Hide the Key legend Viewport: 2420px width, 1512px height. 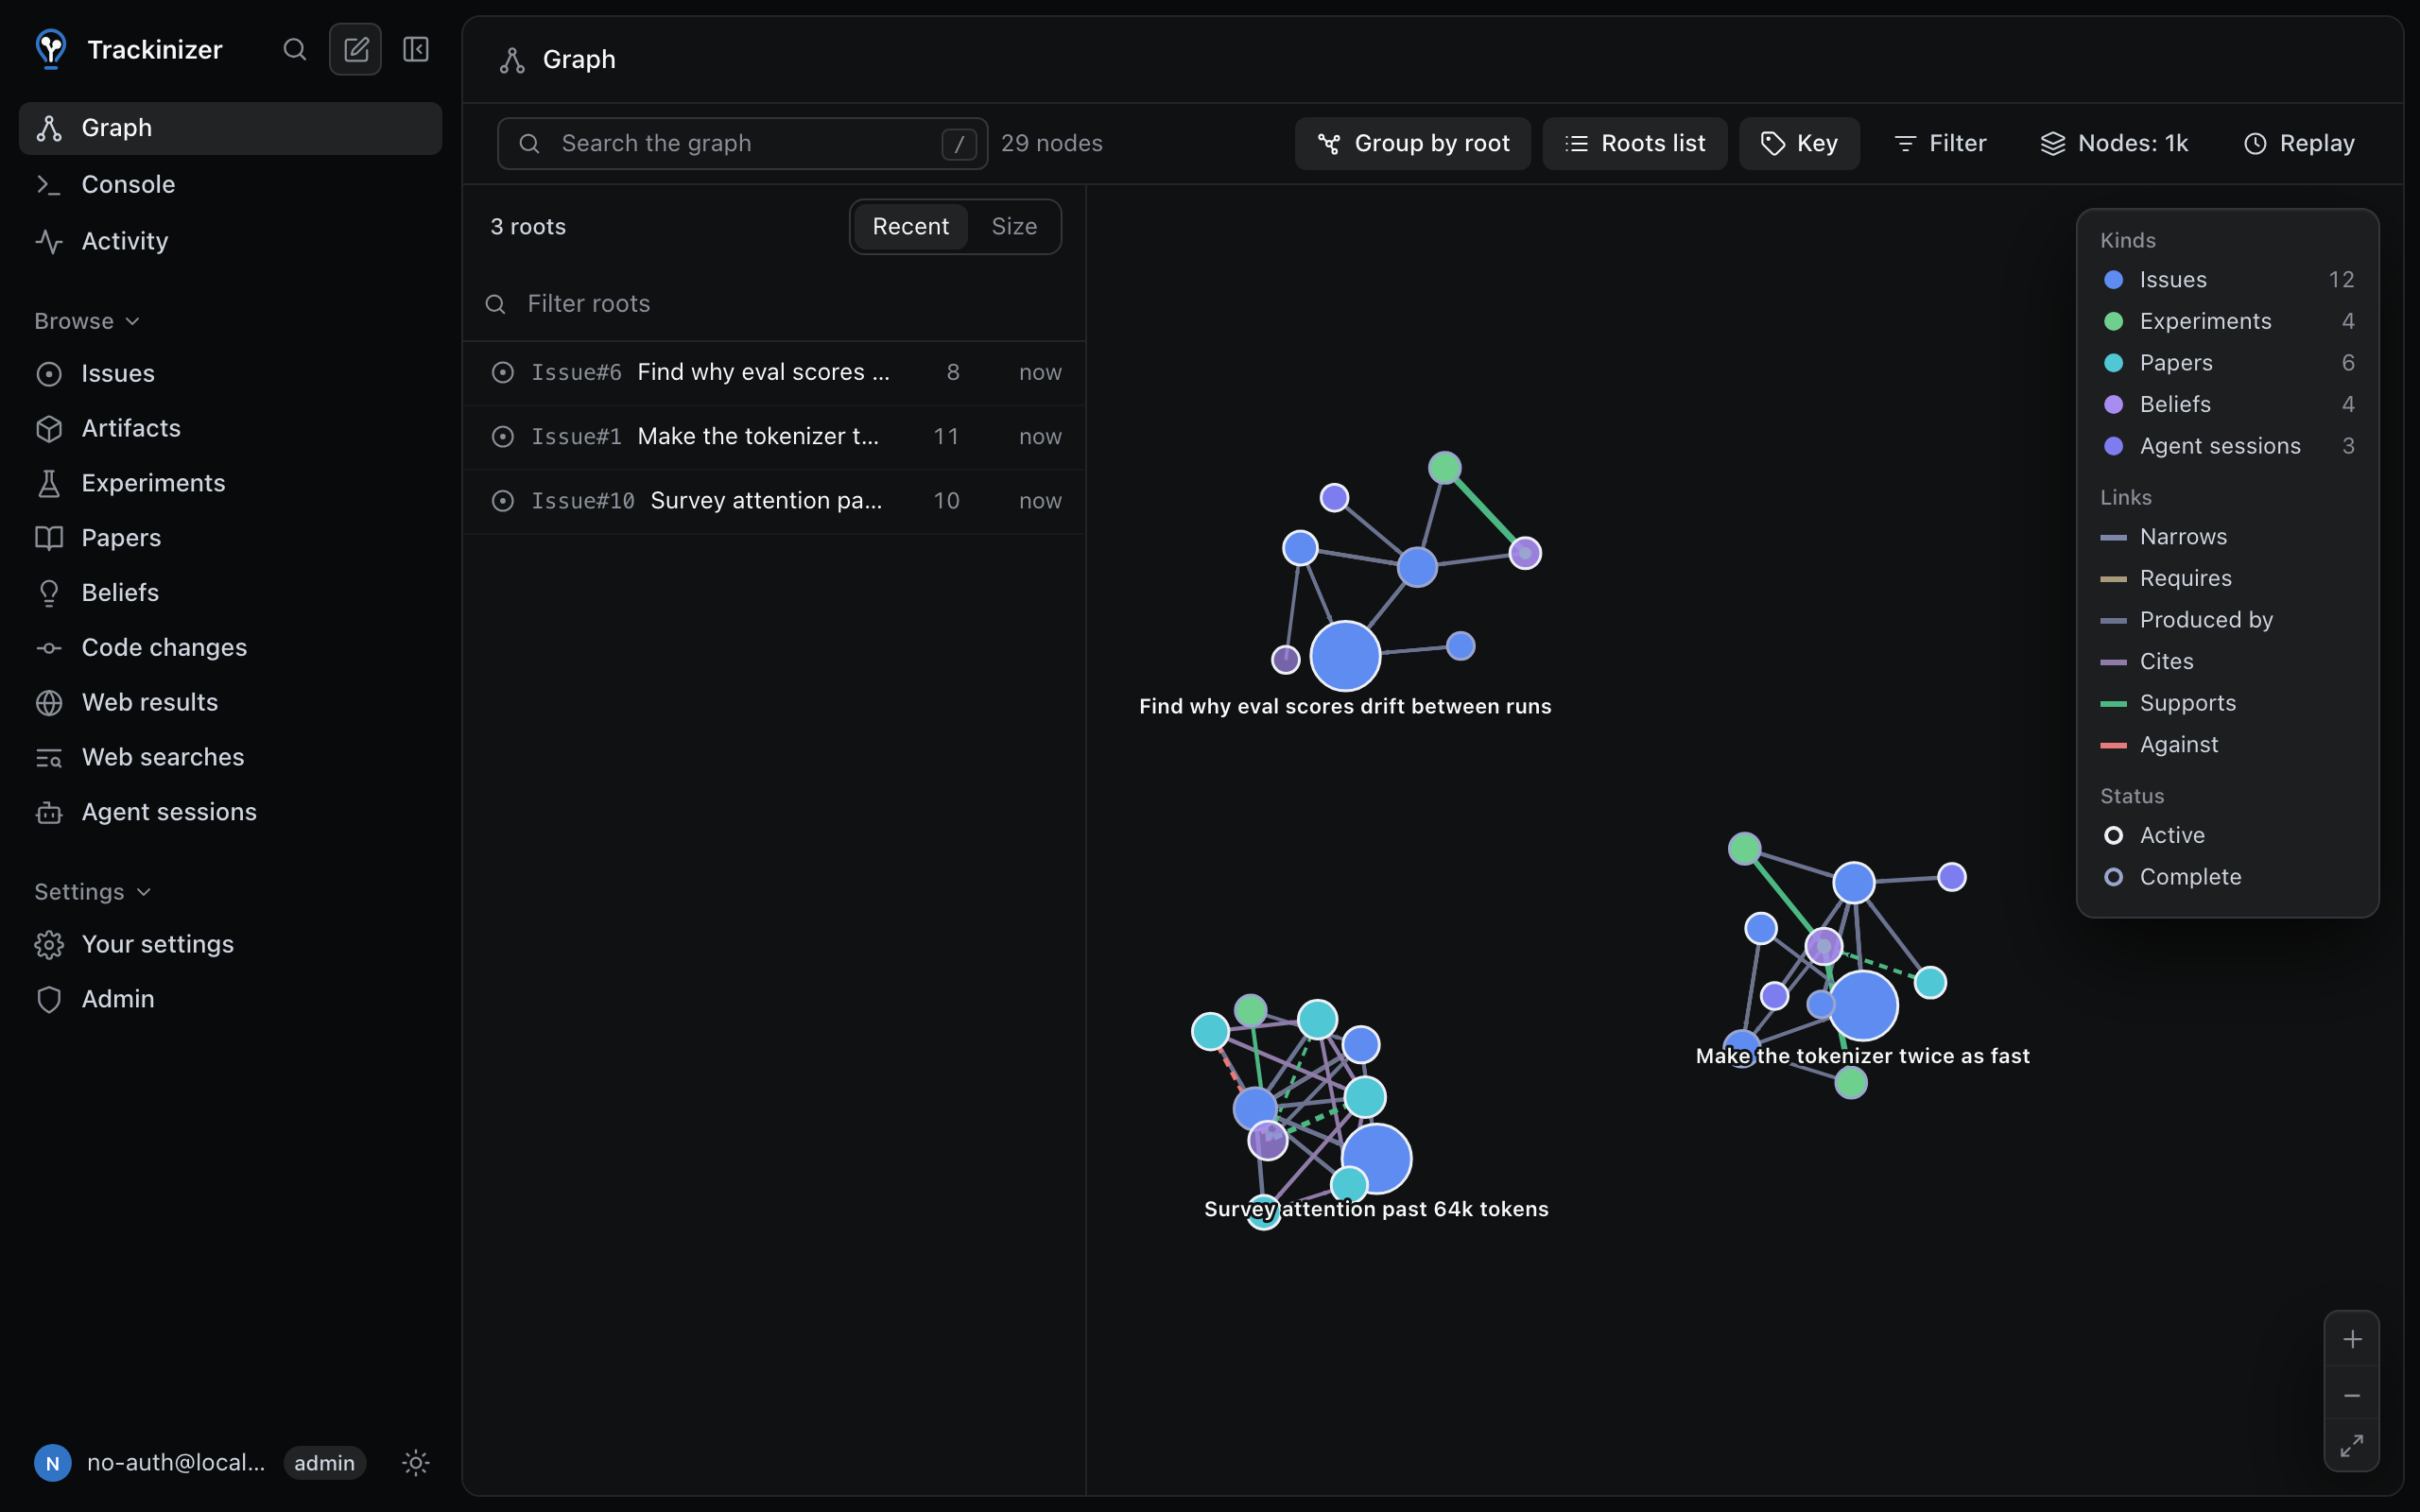[1799, 143]
